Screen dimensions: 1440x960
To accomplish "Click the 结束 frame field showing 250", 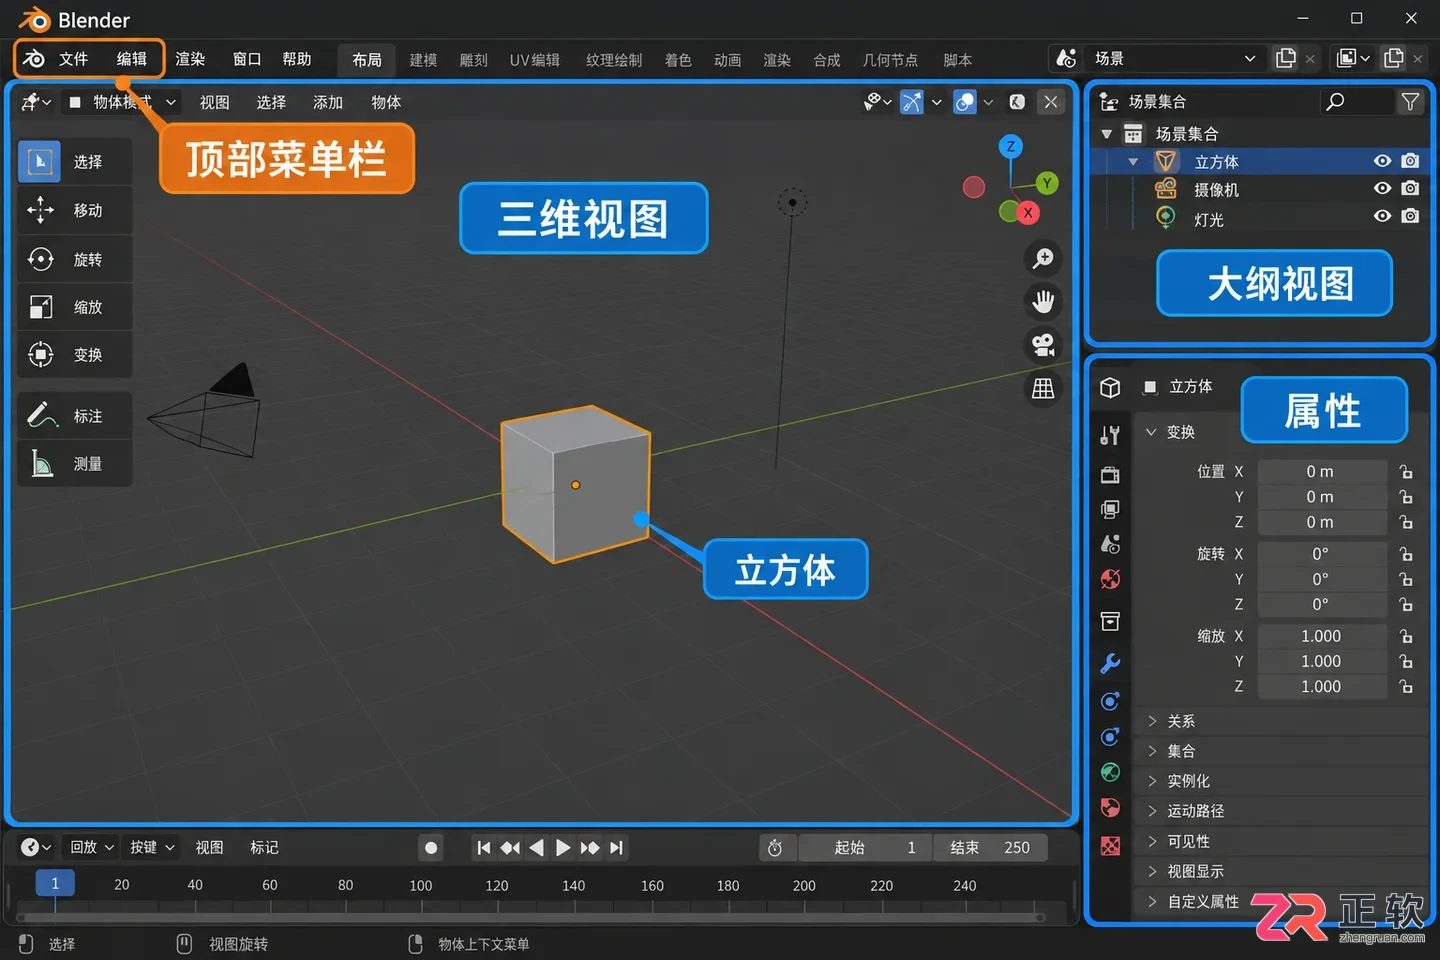I will [990, 848].
